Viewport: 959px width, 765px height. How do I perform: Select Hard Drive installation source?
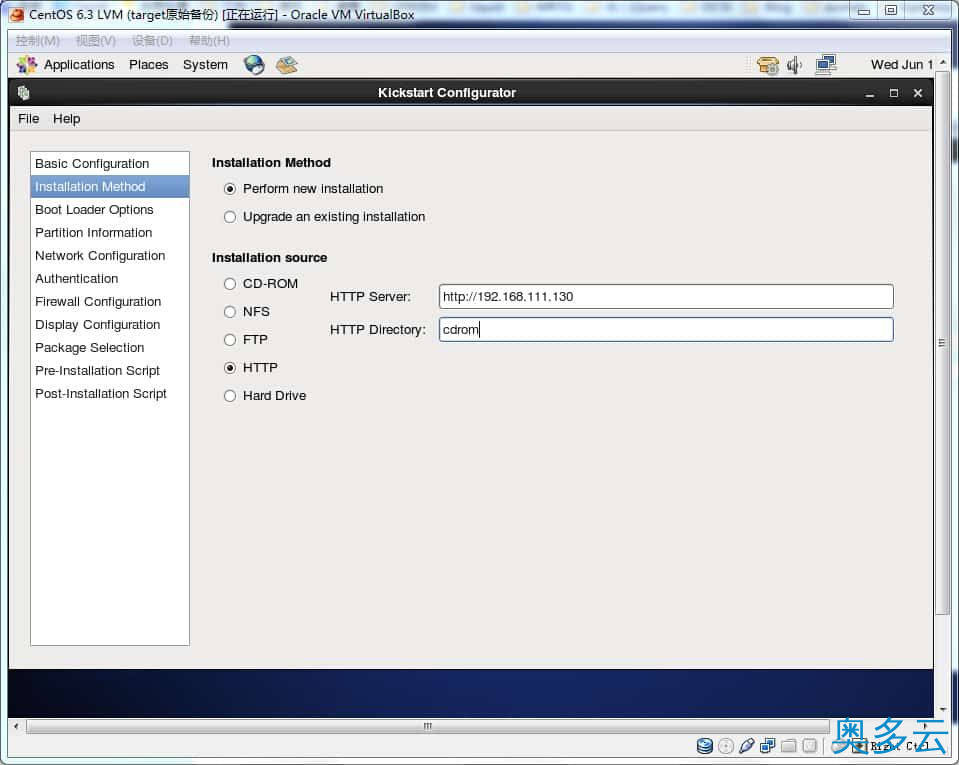[230, 396]
